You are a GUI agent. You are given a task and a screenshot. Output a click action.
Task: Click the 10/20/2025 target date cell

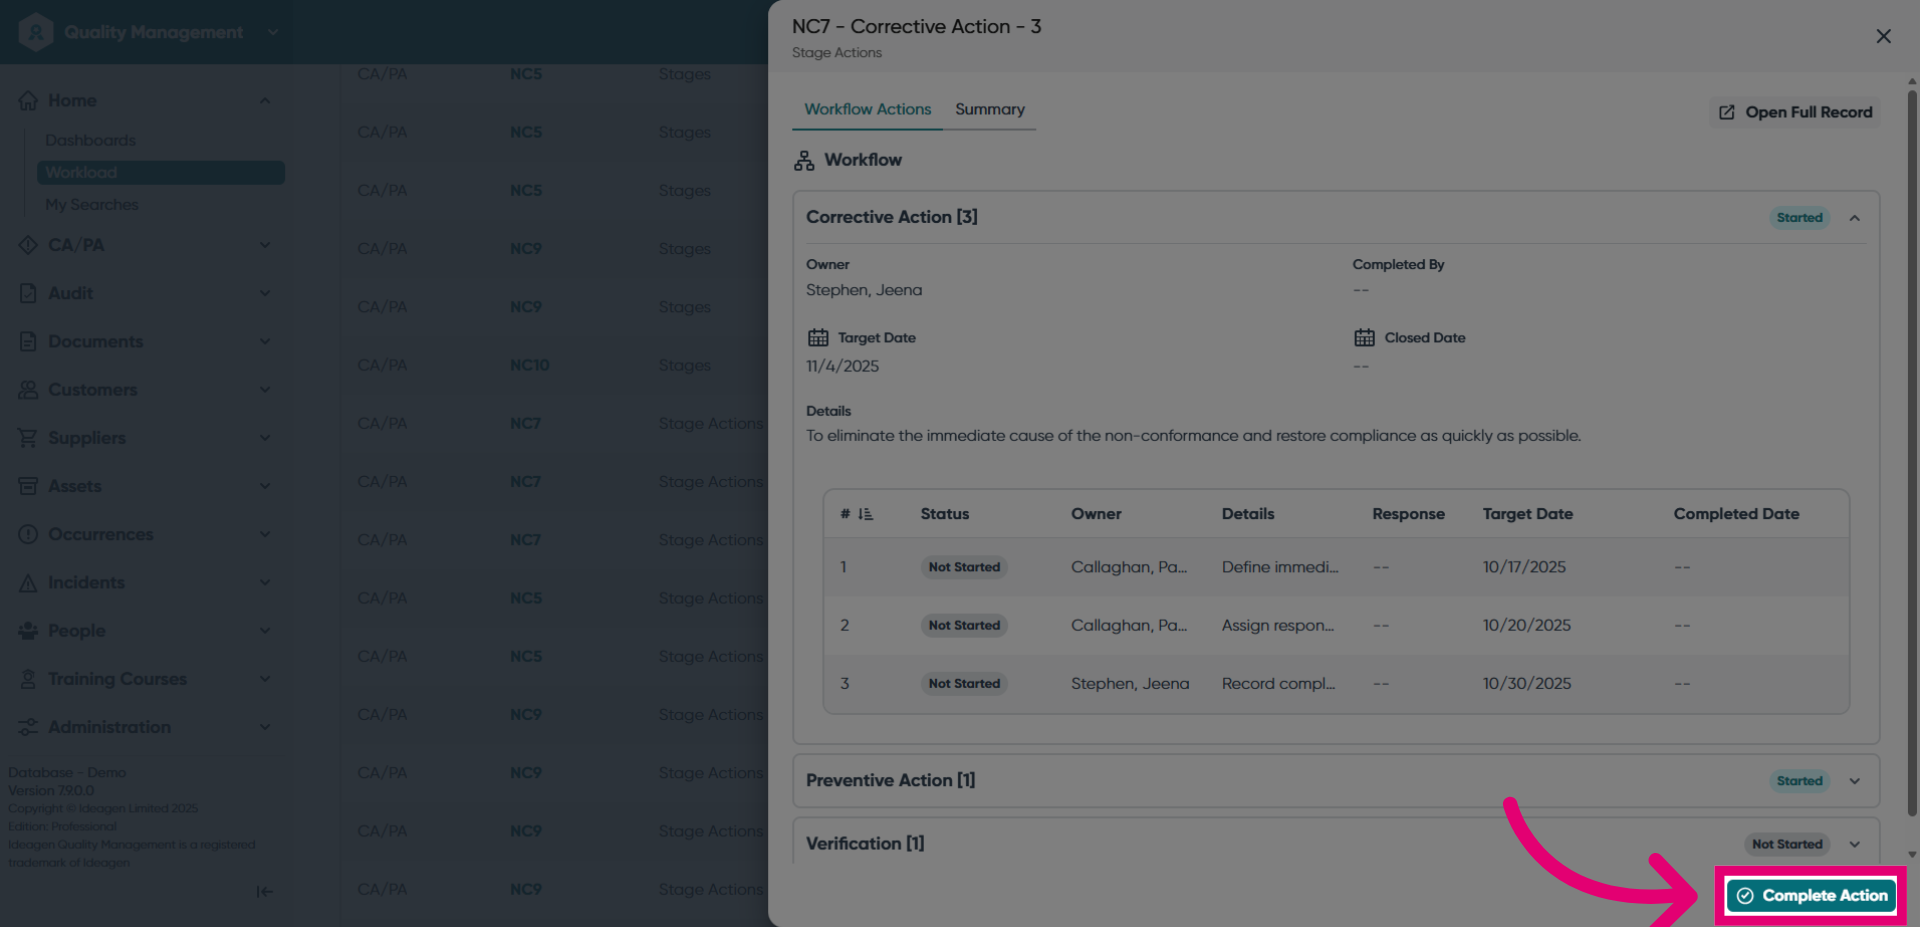[1526, 625]
